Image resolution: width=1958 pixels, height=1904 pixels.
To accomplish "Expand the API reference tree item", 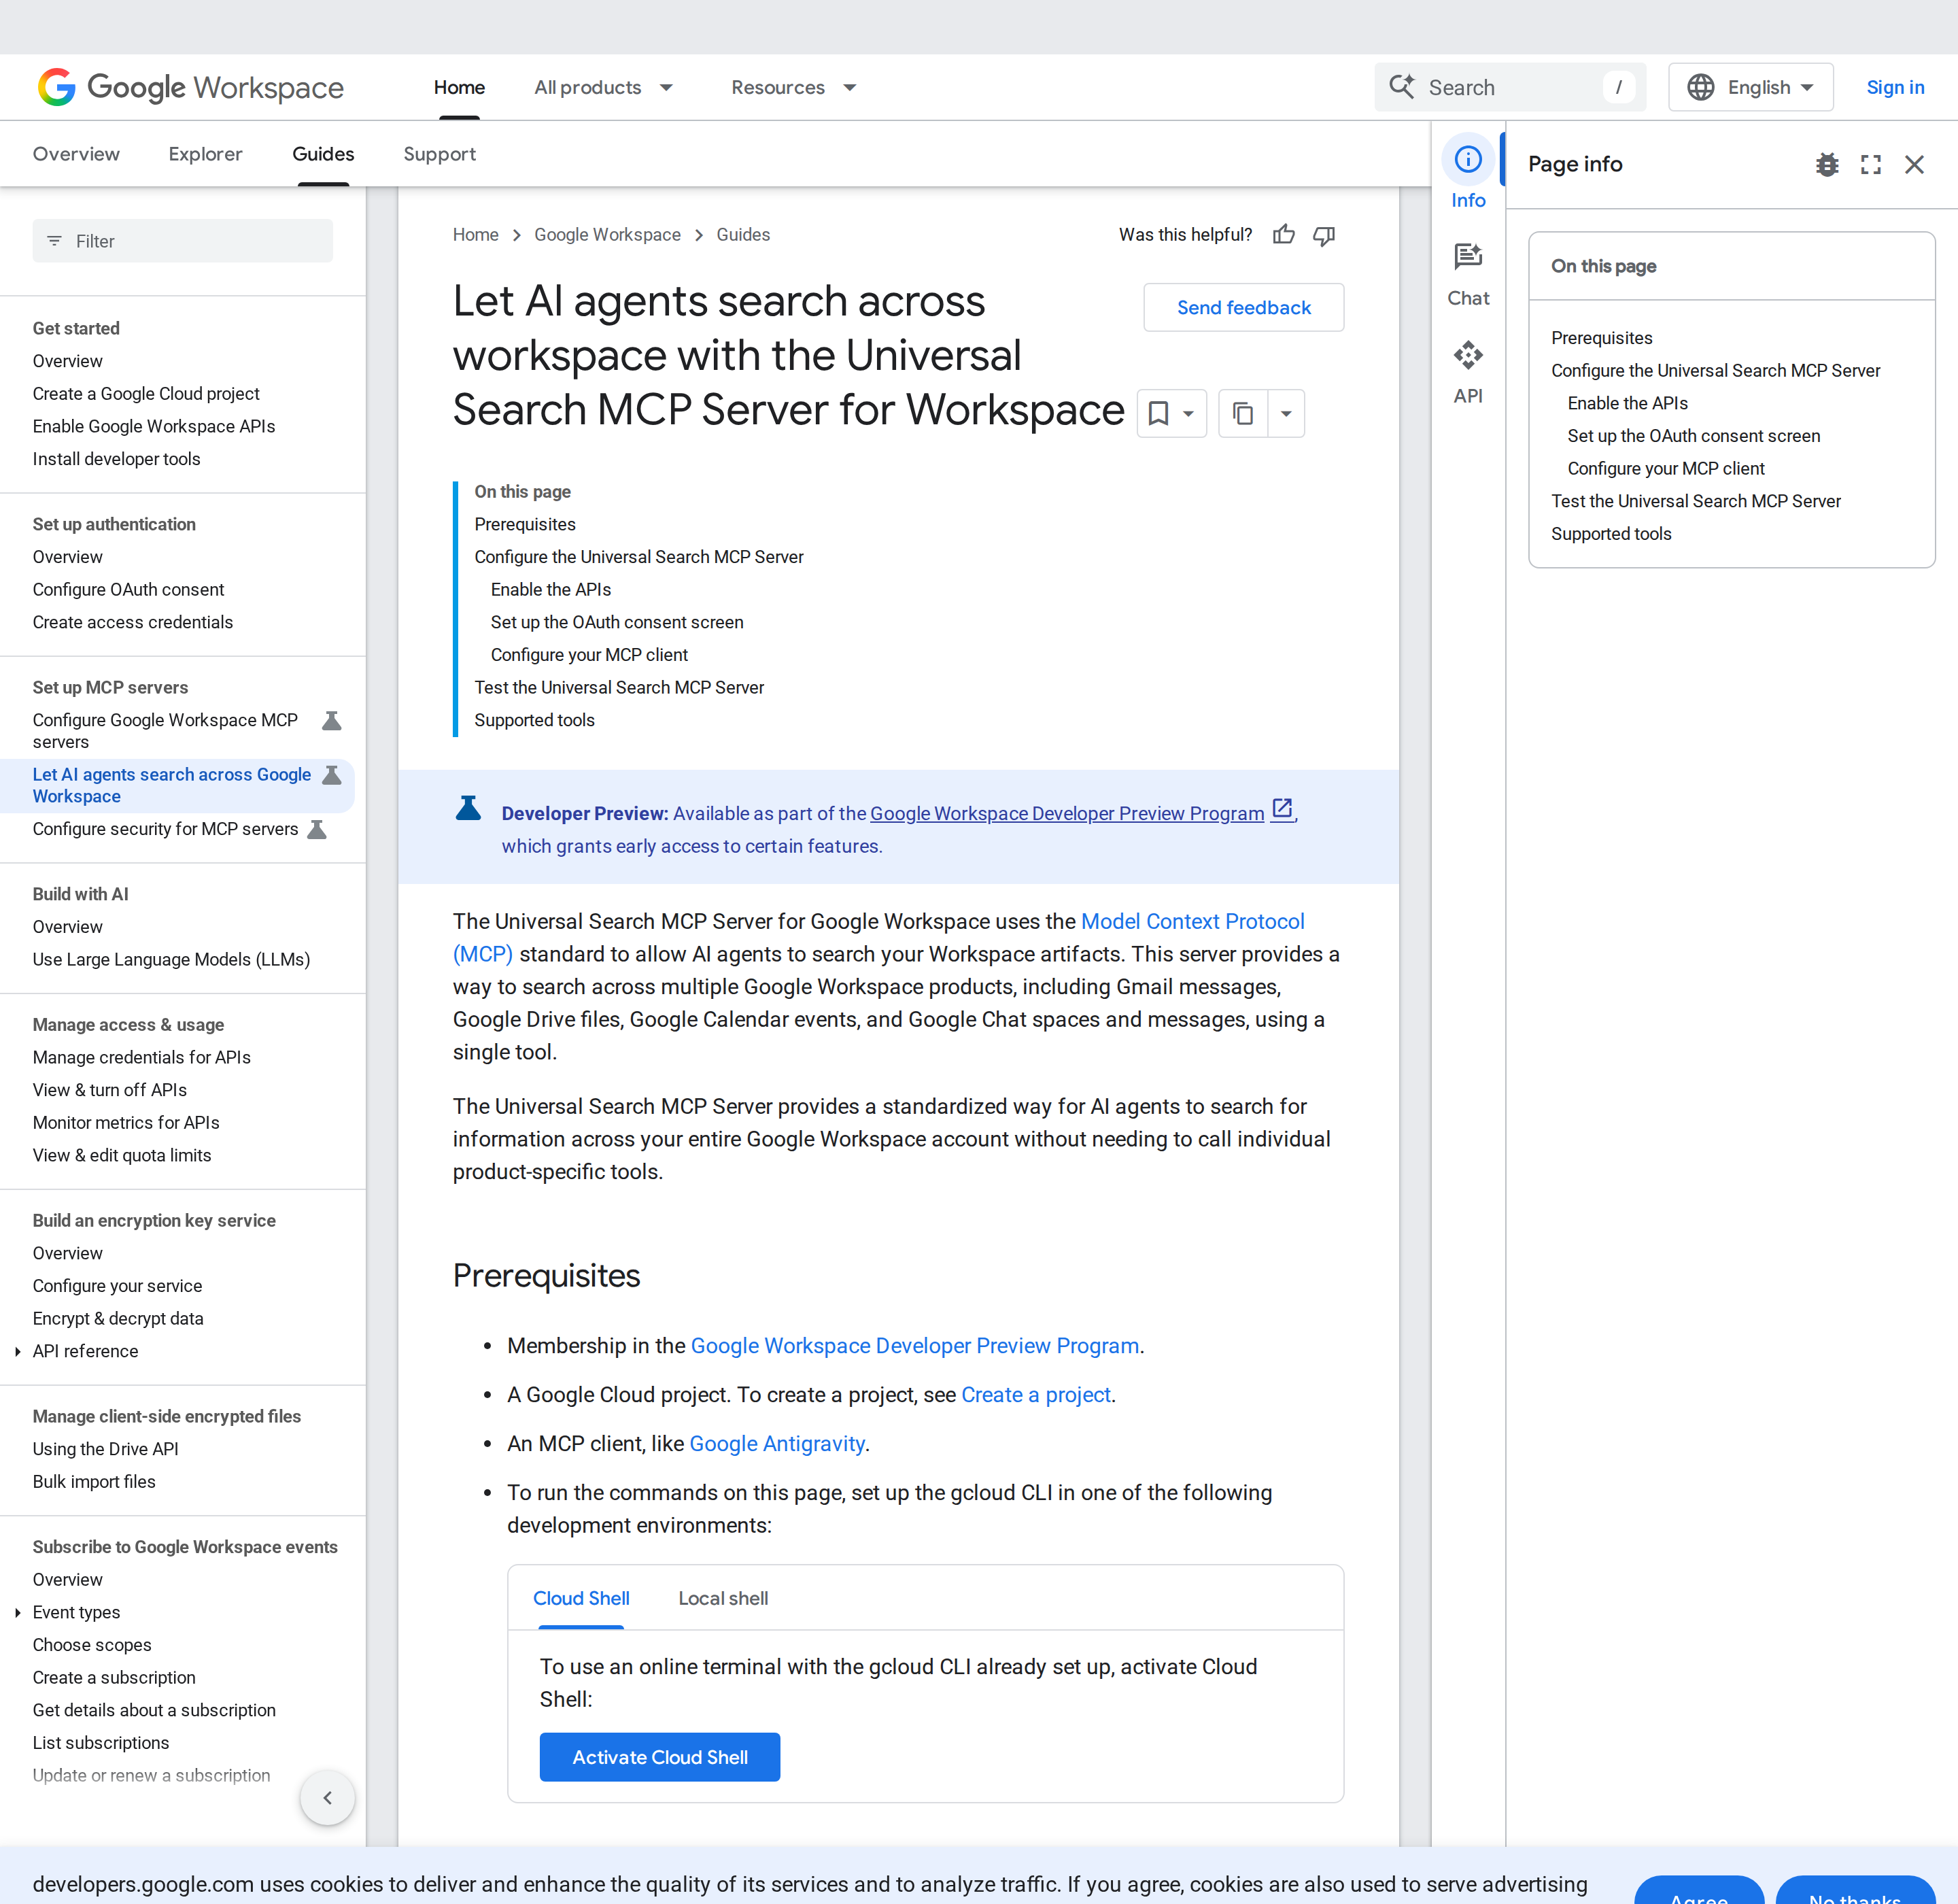I will point(18,1352).
